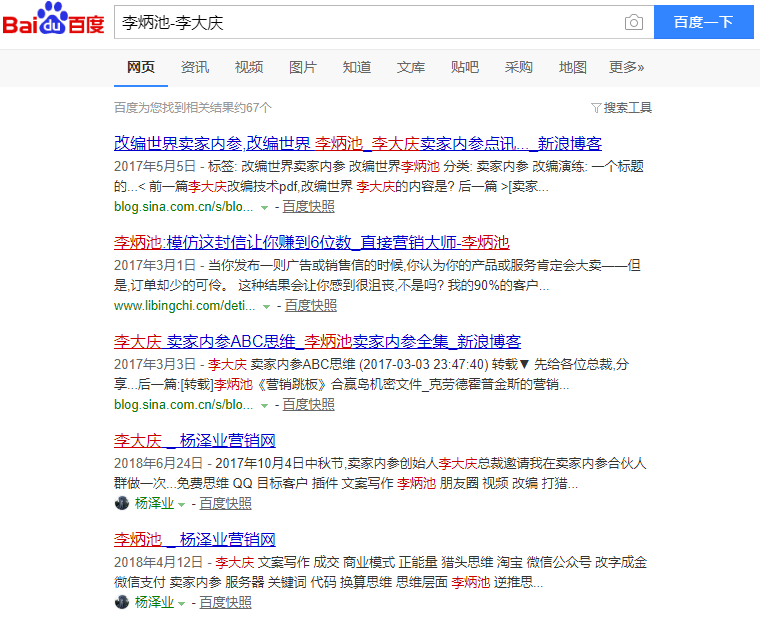Screen dimensions: 760x624
Task: Click the 百度一下 search button
Action: pyautogui.click(x=703, y=22)
